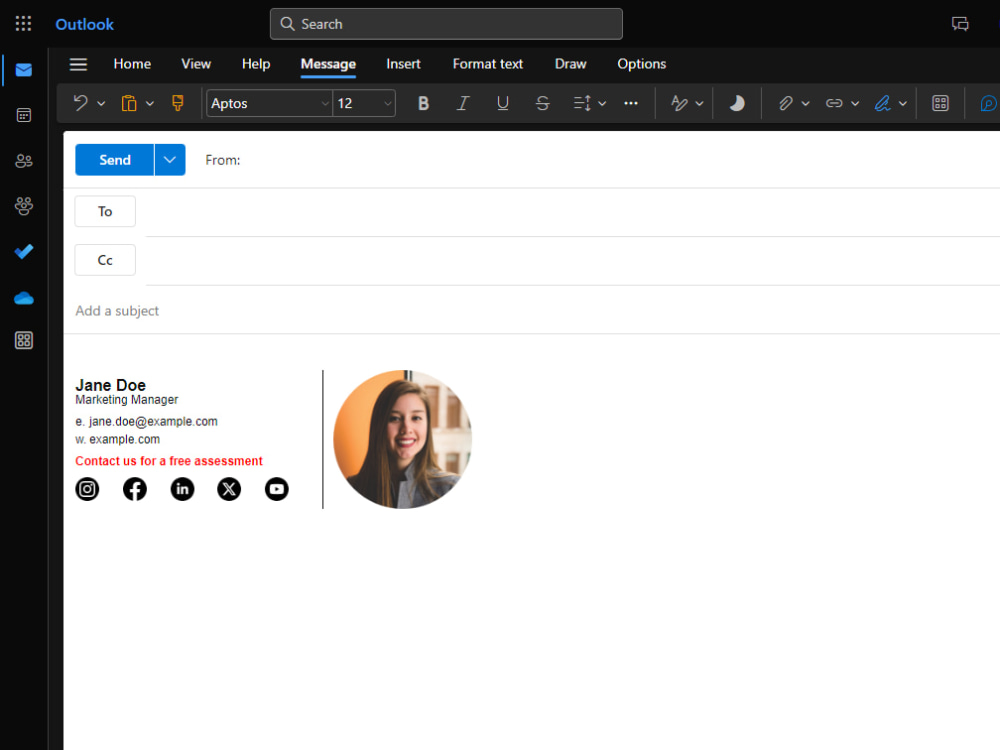Click the Send button
1000x750 pixels.
(x=114, y=159)
